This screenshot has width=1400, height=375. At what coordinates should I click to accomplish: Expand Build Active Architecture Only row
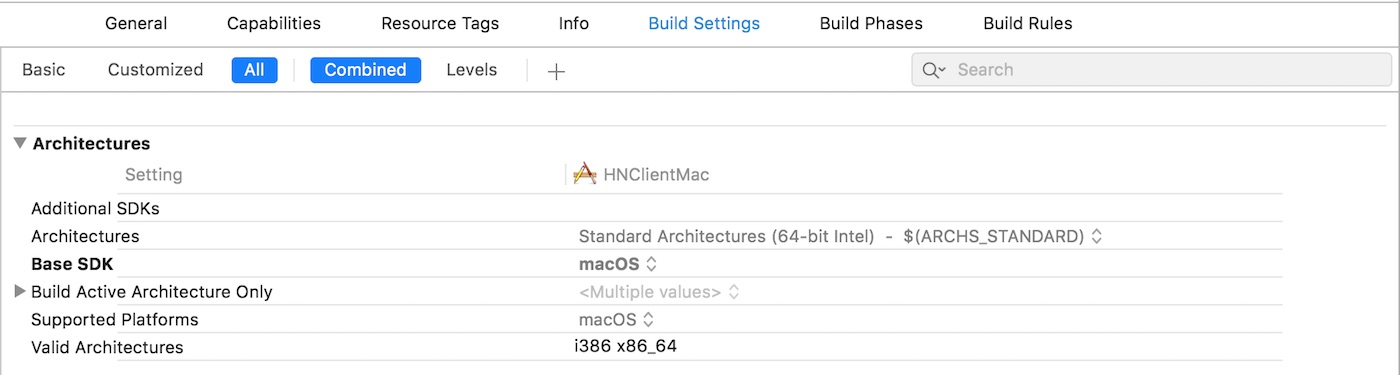coord(19,292)
